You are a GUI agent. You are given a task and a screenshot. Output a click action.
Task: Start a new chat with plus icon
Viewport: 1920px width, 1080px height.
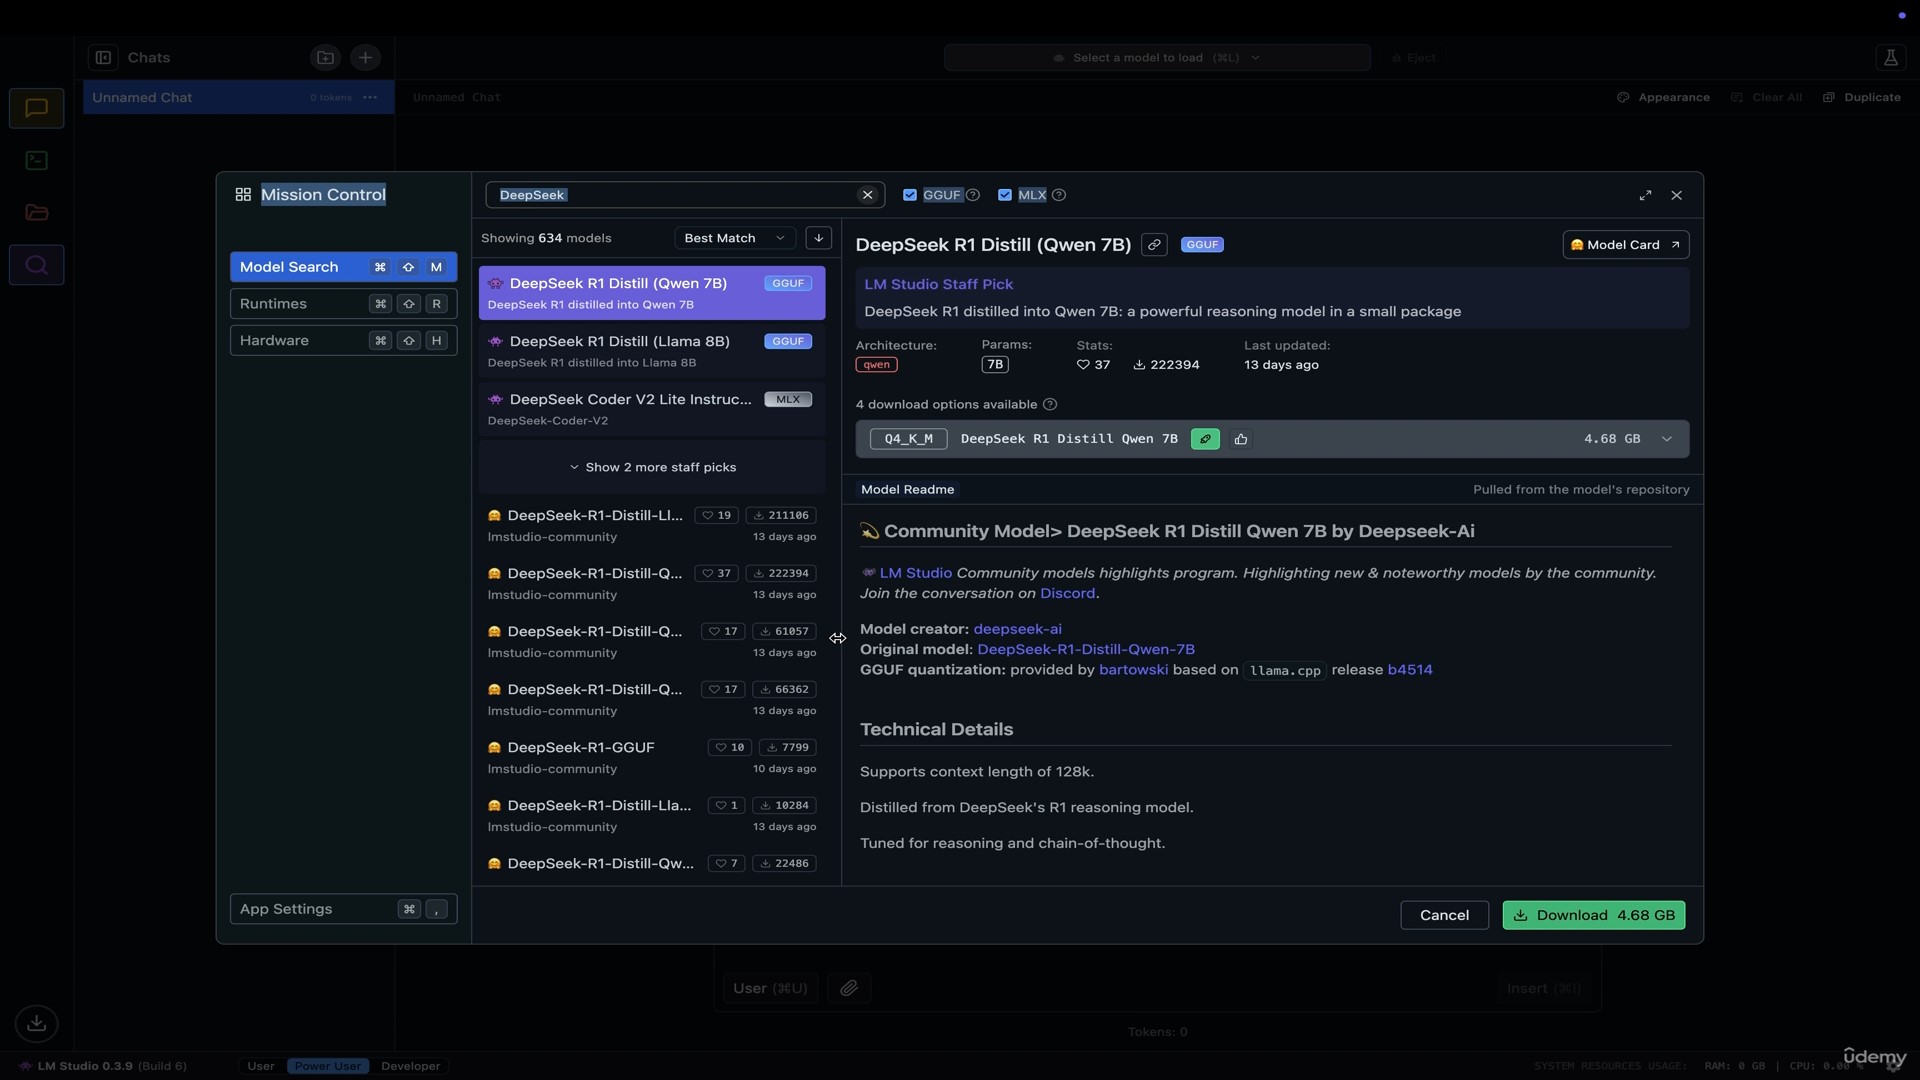tap(366, 58)
